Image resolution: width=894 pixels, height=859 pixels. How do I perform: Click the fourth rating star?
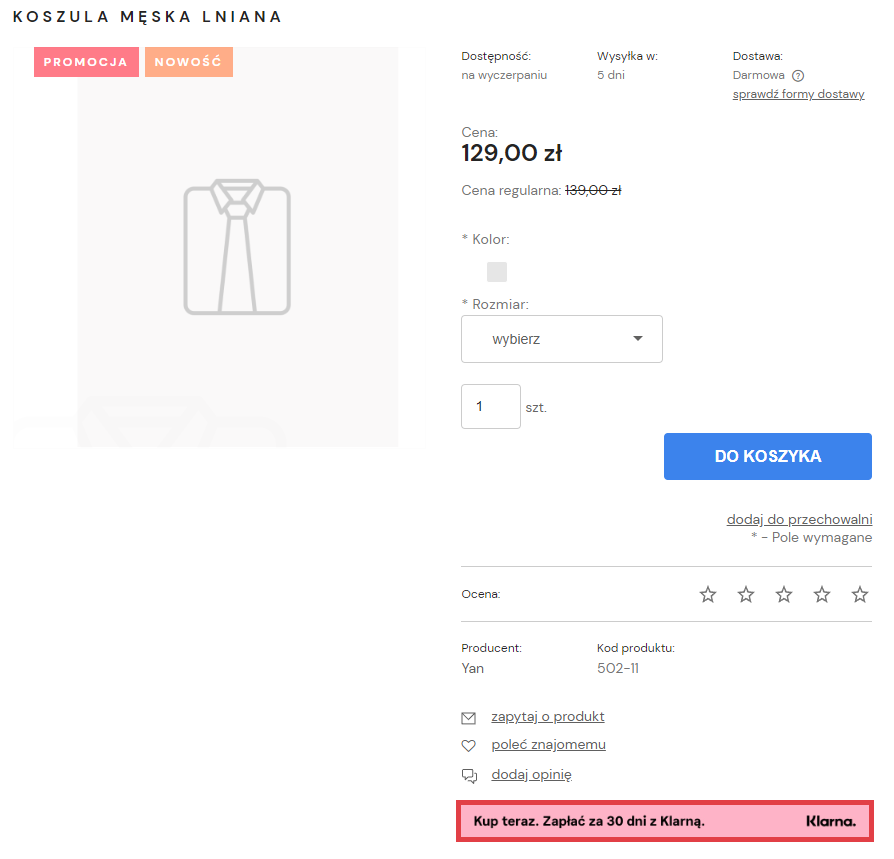click(x=822, y=595)
